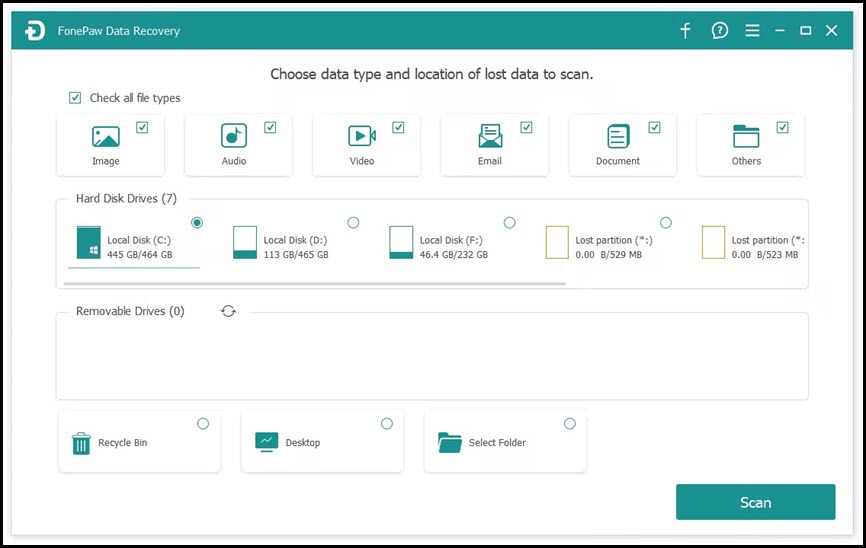Click the 'Local Disk (F:)' label
The height and width of the screenshot is (548, 866).
(x=451, y=240)
